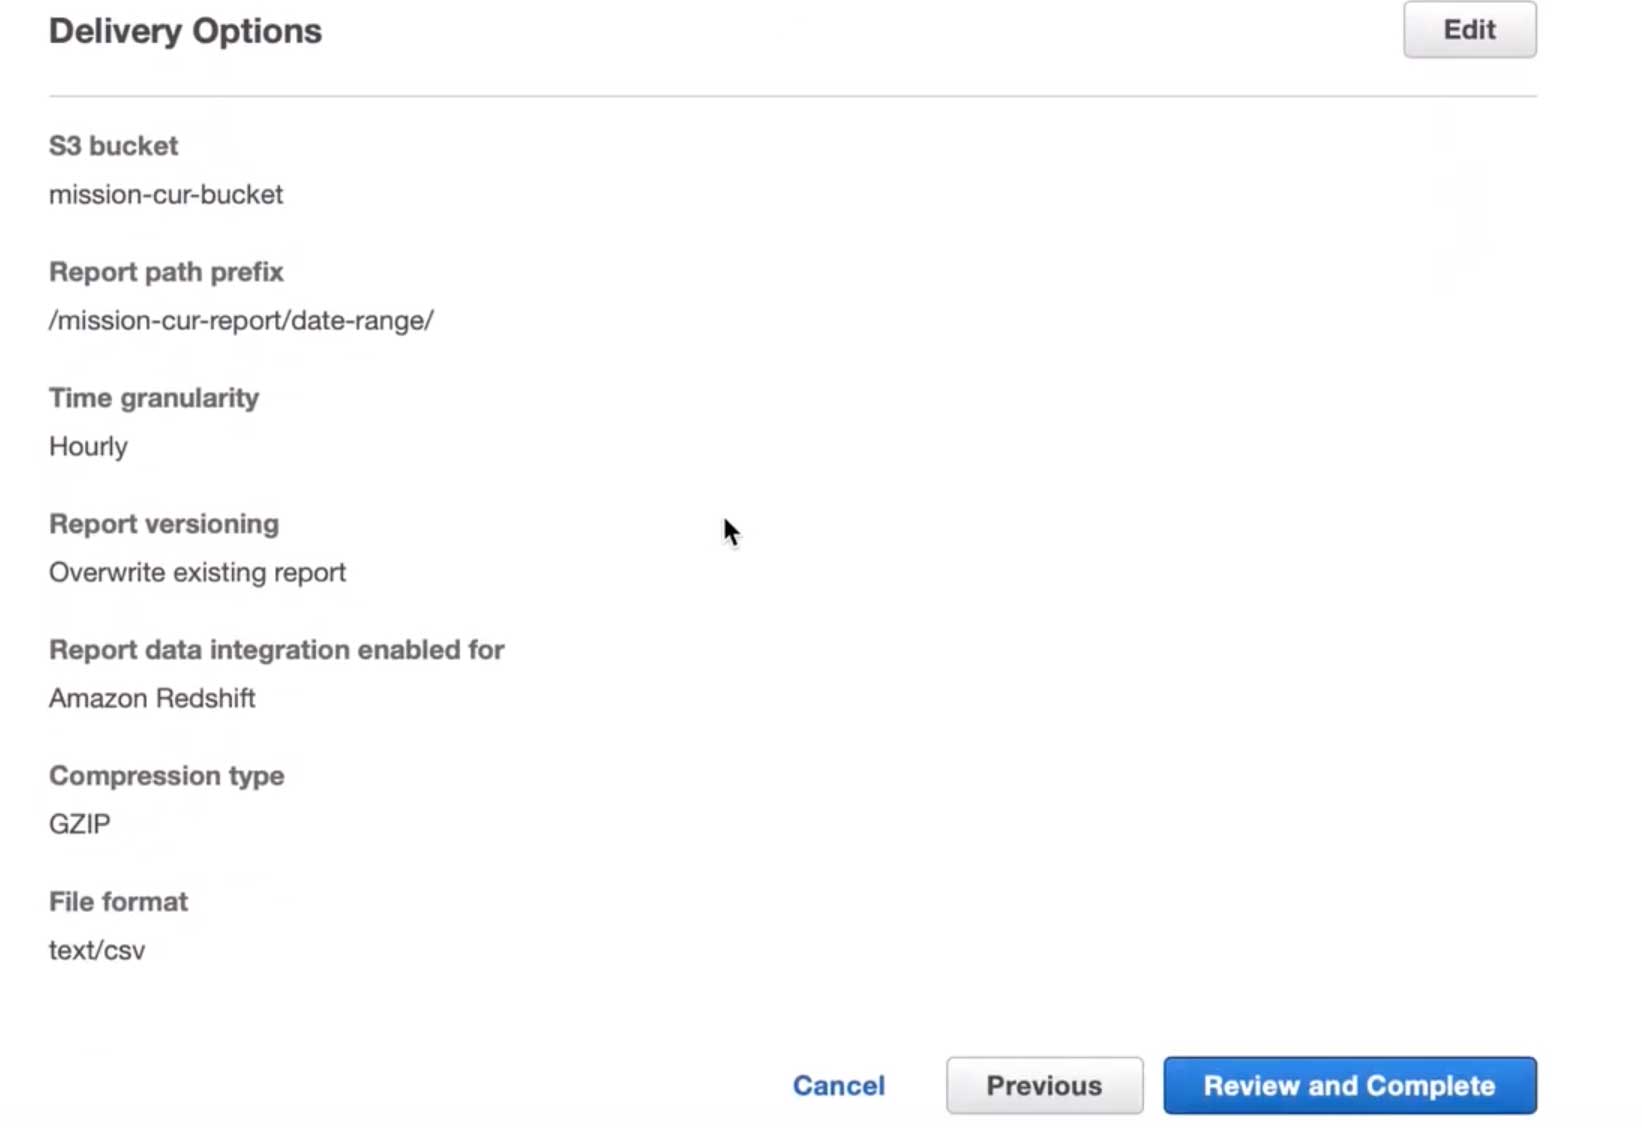Click the File format label
The image size is (1642, 1128).
118,902
